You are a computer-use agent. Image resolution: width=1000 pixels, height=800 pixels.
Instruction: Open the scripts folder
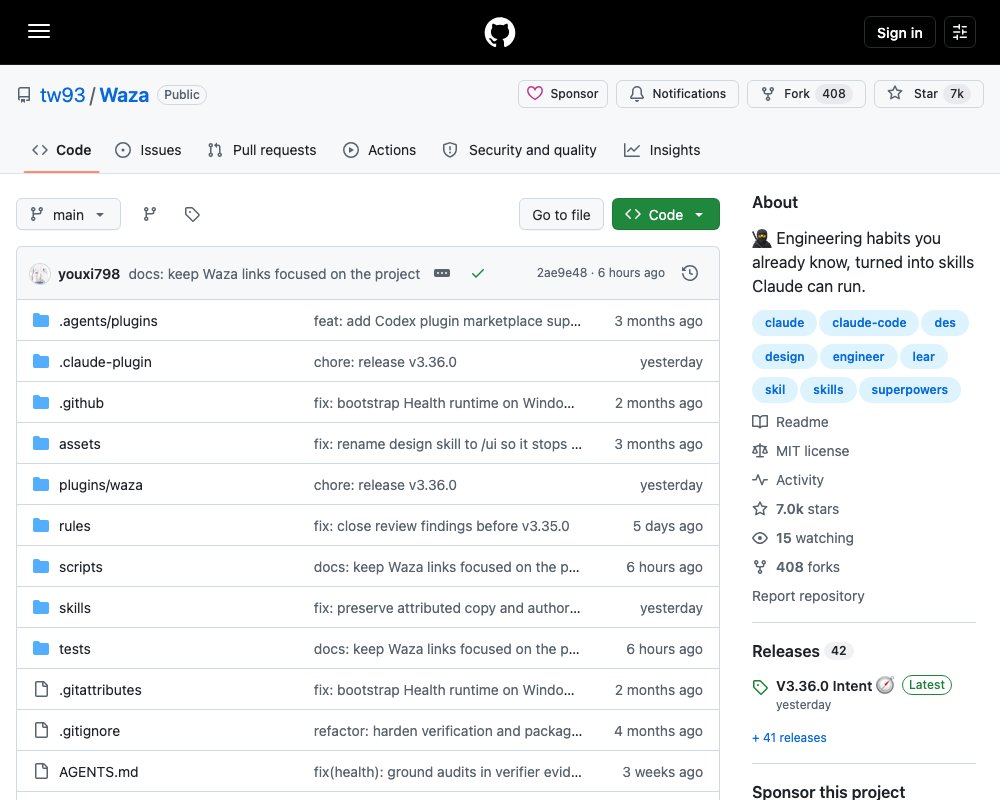coord(80,567)
